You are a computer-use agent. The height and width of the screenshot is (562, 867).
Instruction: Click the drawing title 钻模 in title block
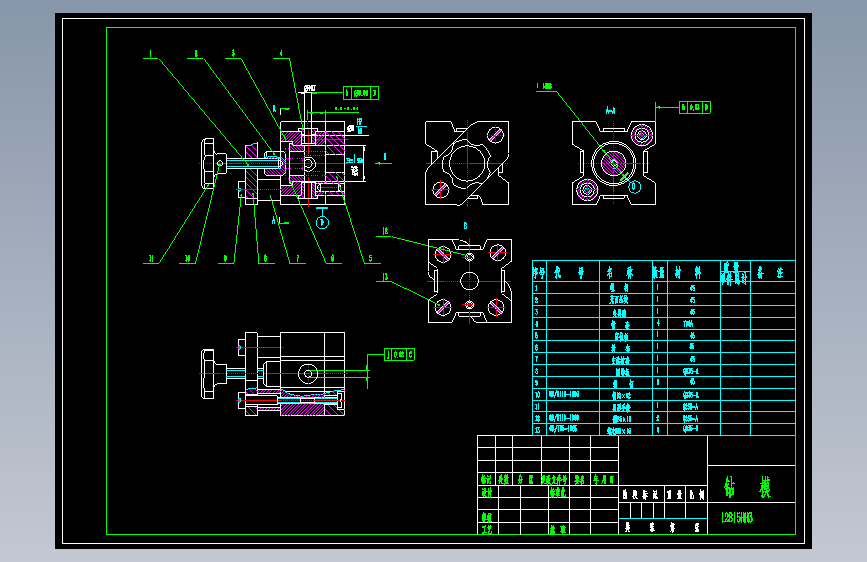(748, 487)
